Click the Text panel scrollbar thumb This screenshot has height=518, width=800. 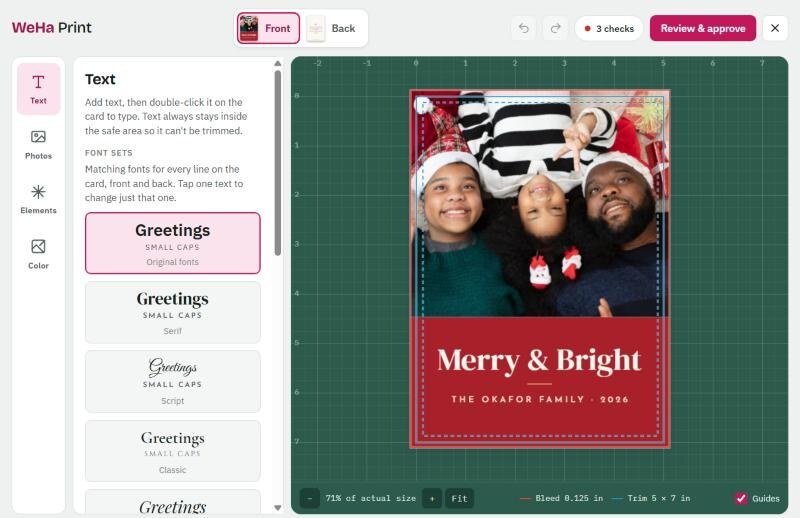tap(278, 163)
